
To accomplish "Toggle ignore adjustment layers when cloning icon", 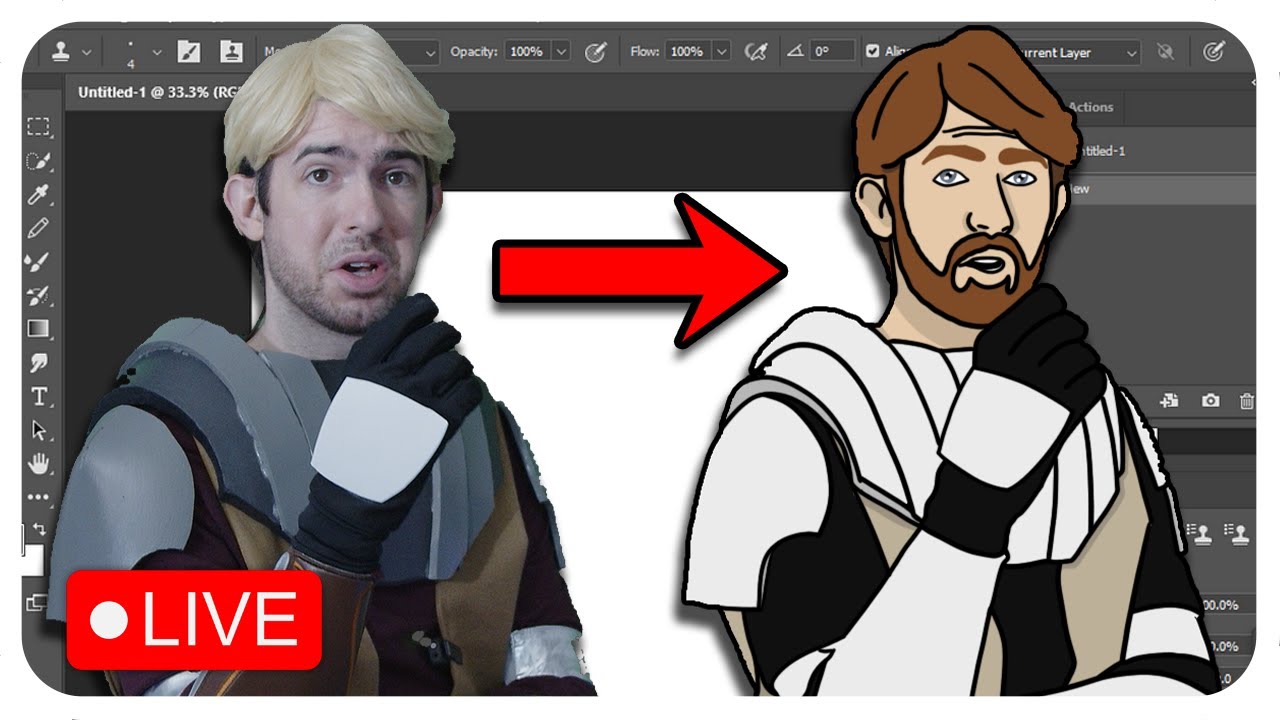I will click(x=1164, y=52).
